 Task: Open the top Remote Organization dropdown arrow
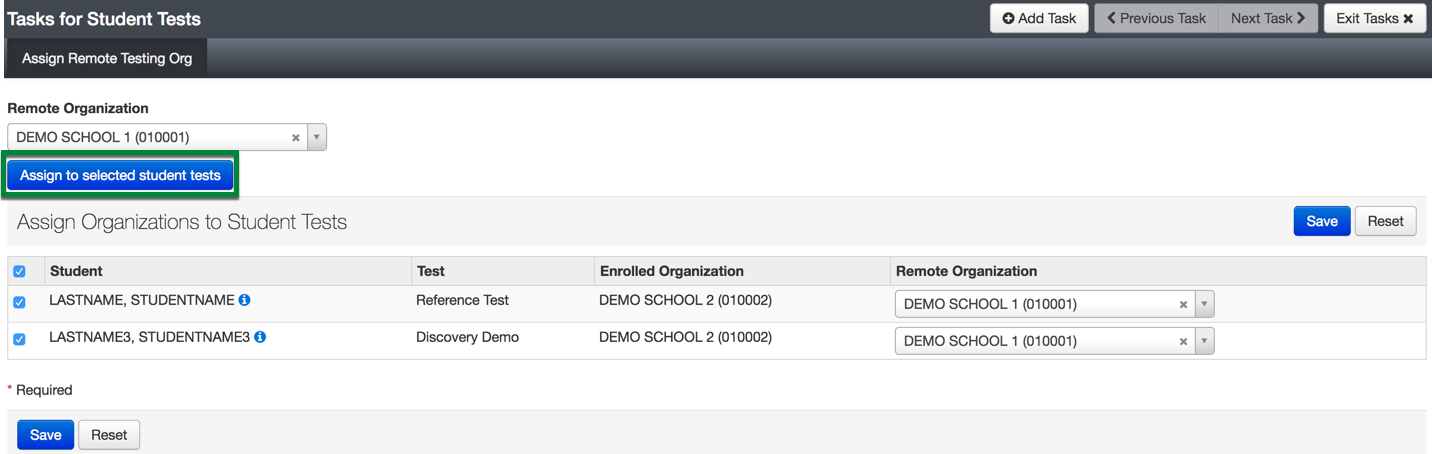click(317, 138)
